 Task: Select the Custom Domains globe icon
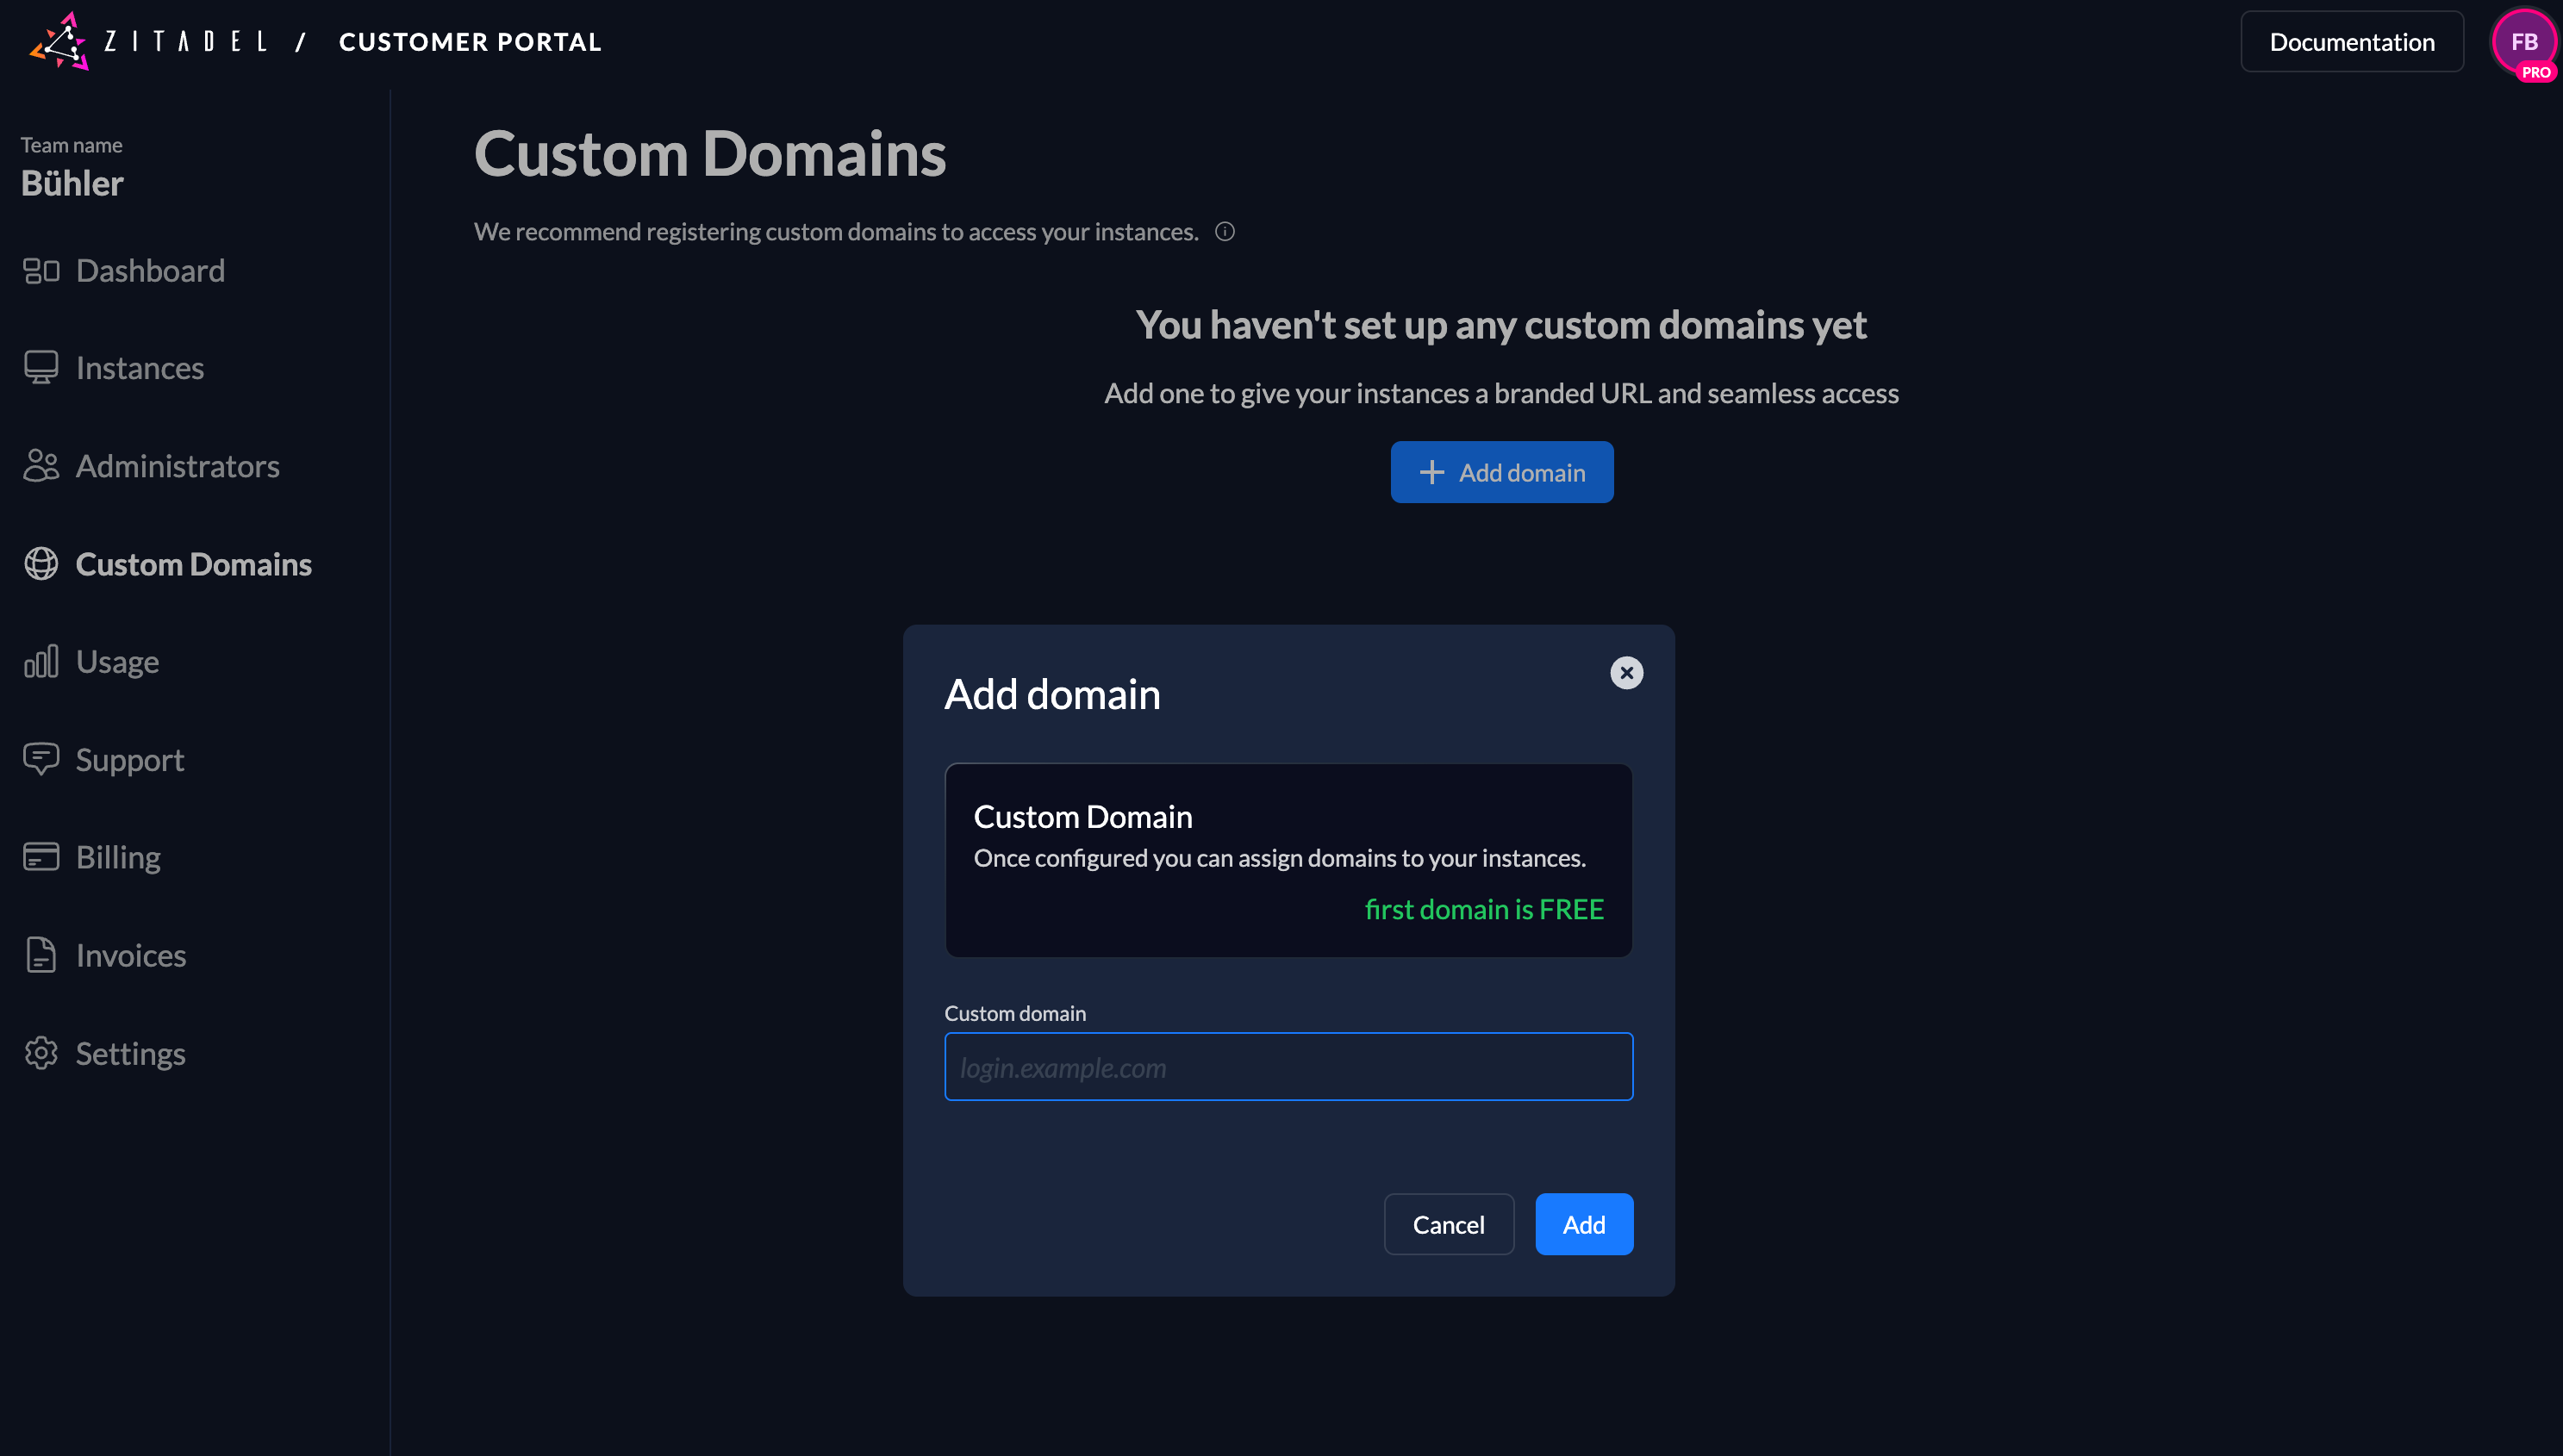point(41,563)
